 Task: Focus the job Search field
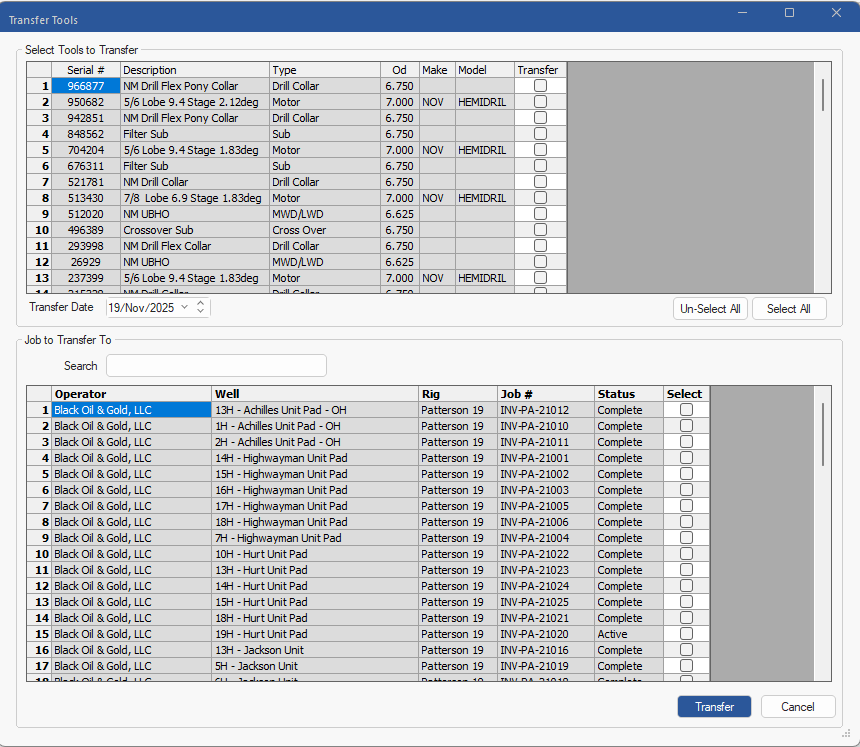pos(216,366)
